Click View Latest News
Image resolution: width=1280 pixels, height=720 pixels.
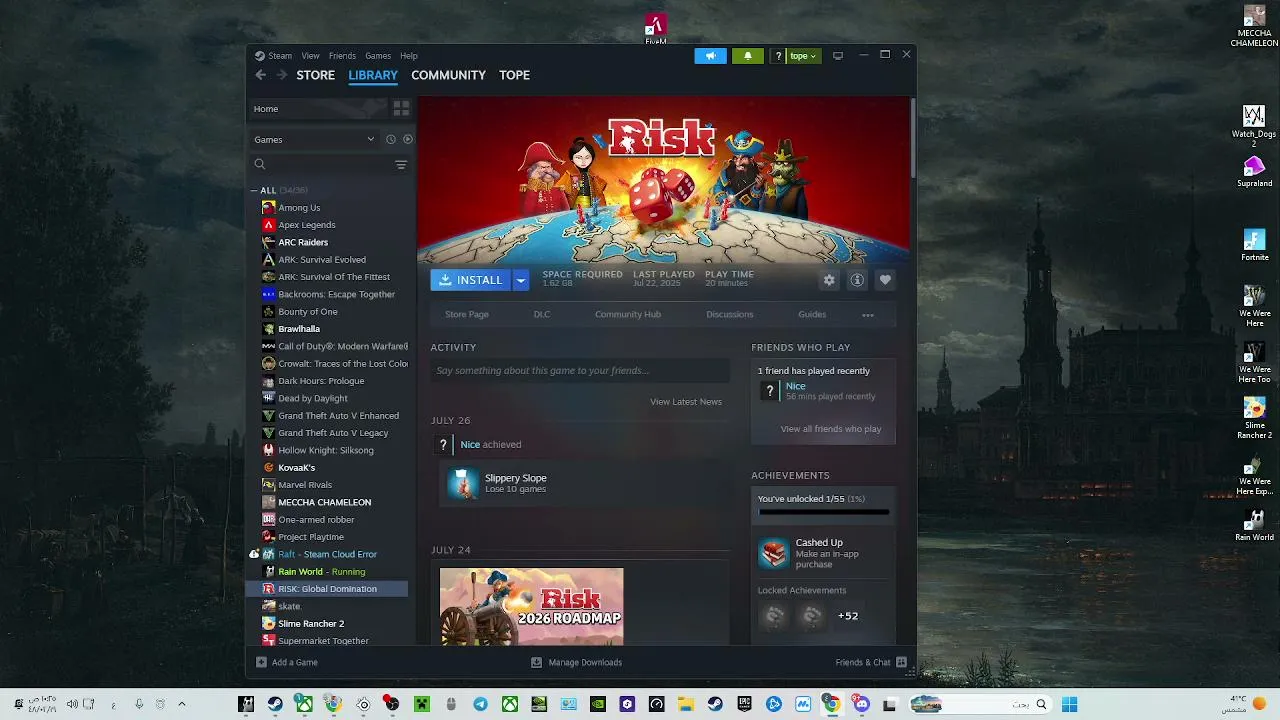[686, 402]
